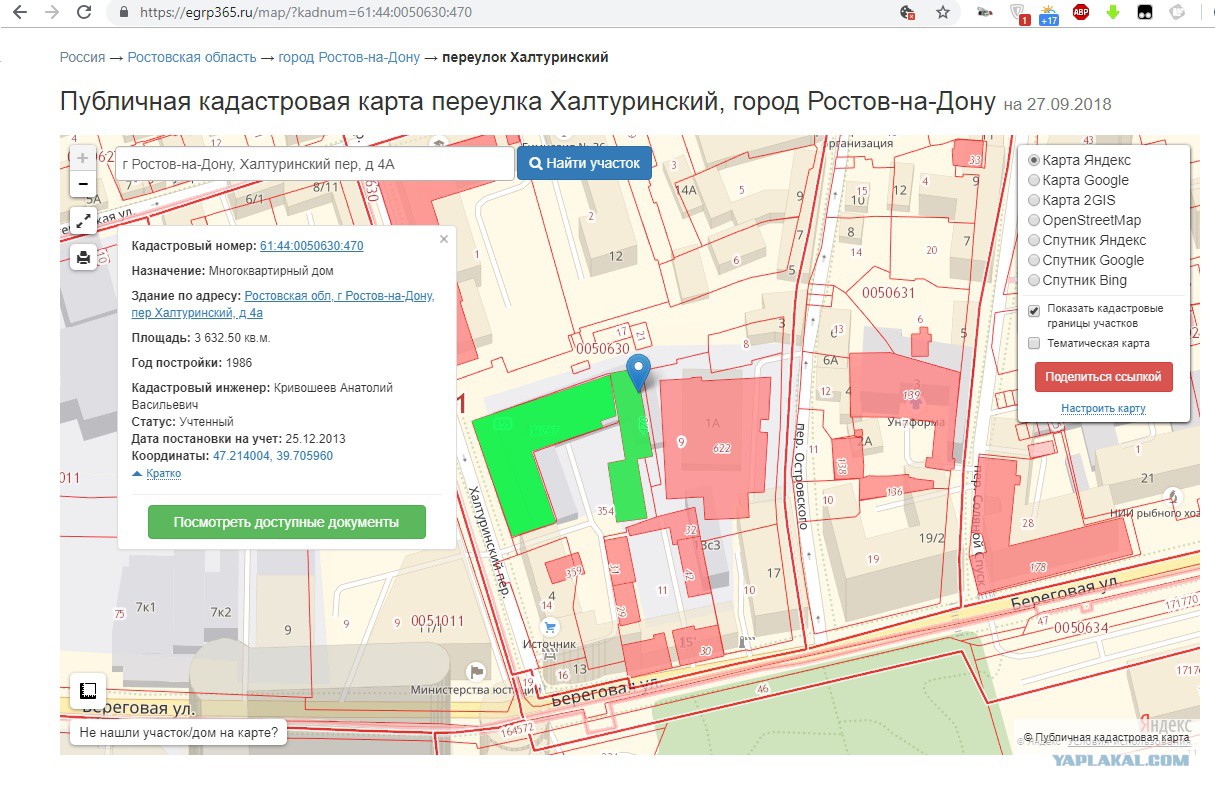Reload the page in browser

tap(84, 13)
